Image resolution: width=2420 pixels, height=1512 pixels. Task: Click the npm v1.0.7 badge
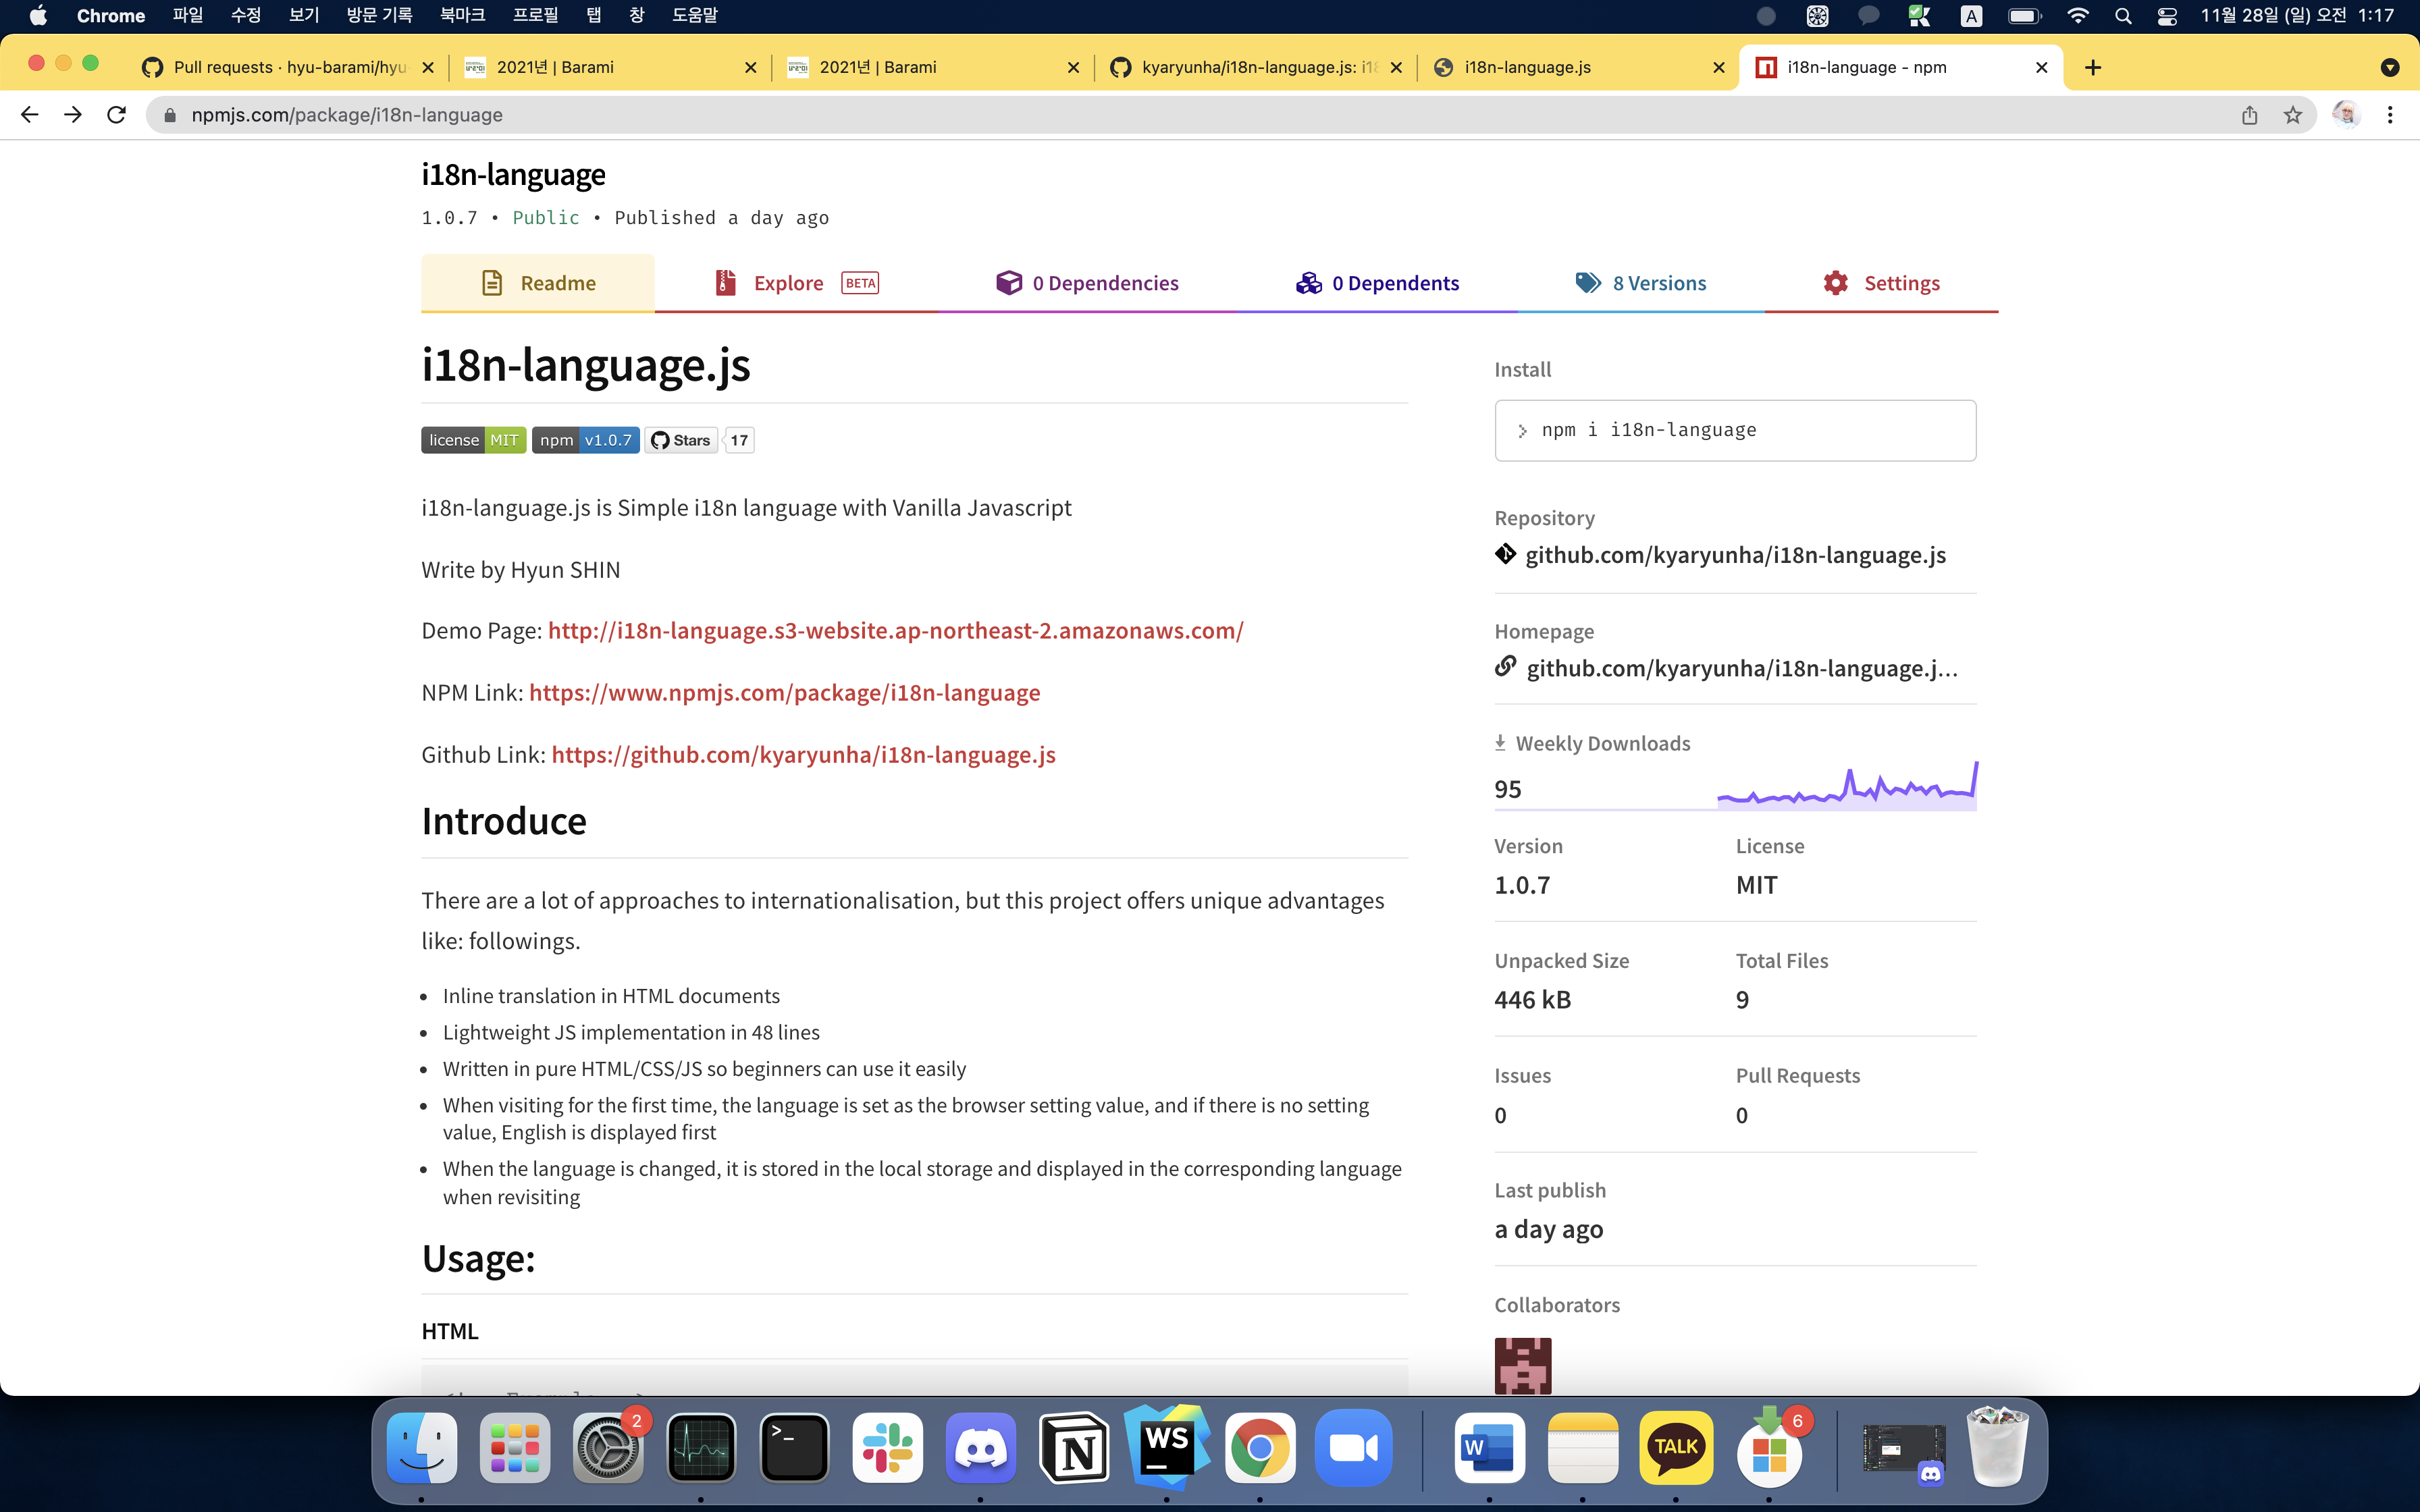pos(585,440)
